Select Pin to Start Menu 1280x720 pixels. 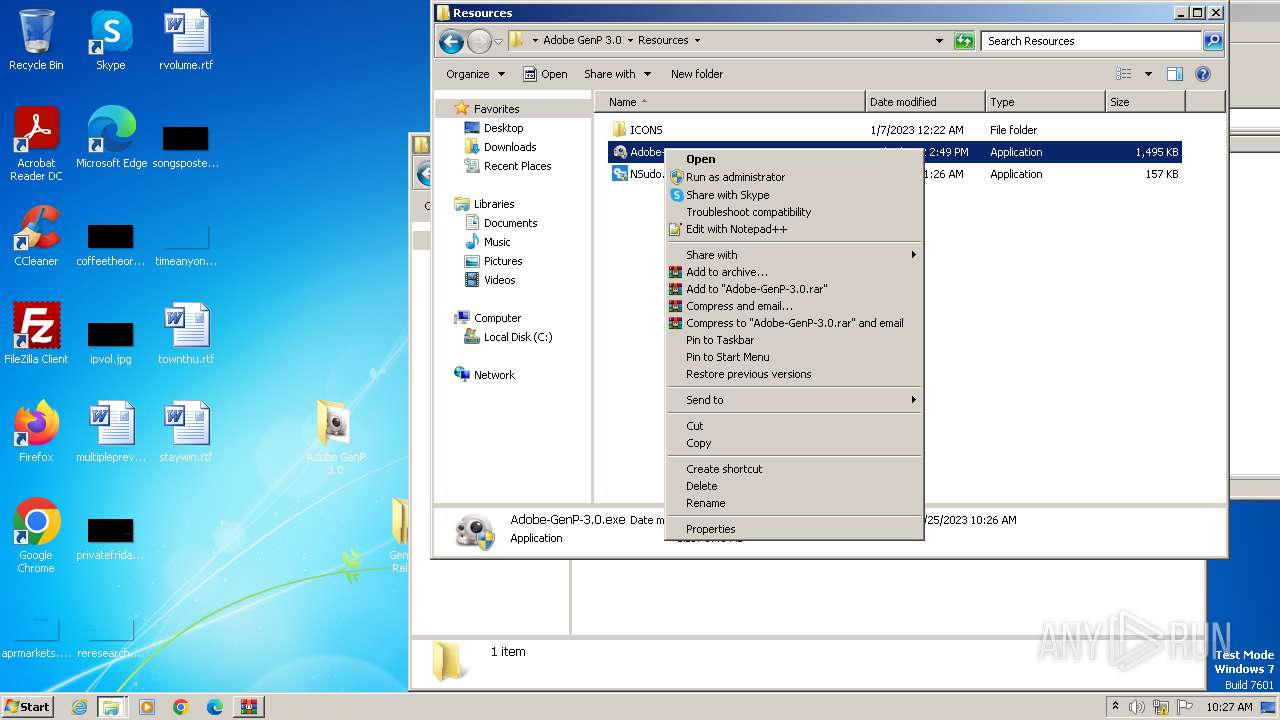coord(794,357)
